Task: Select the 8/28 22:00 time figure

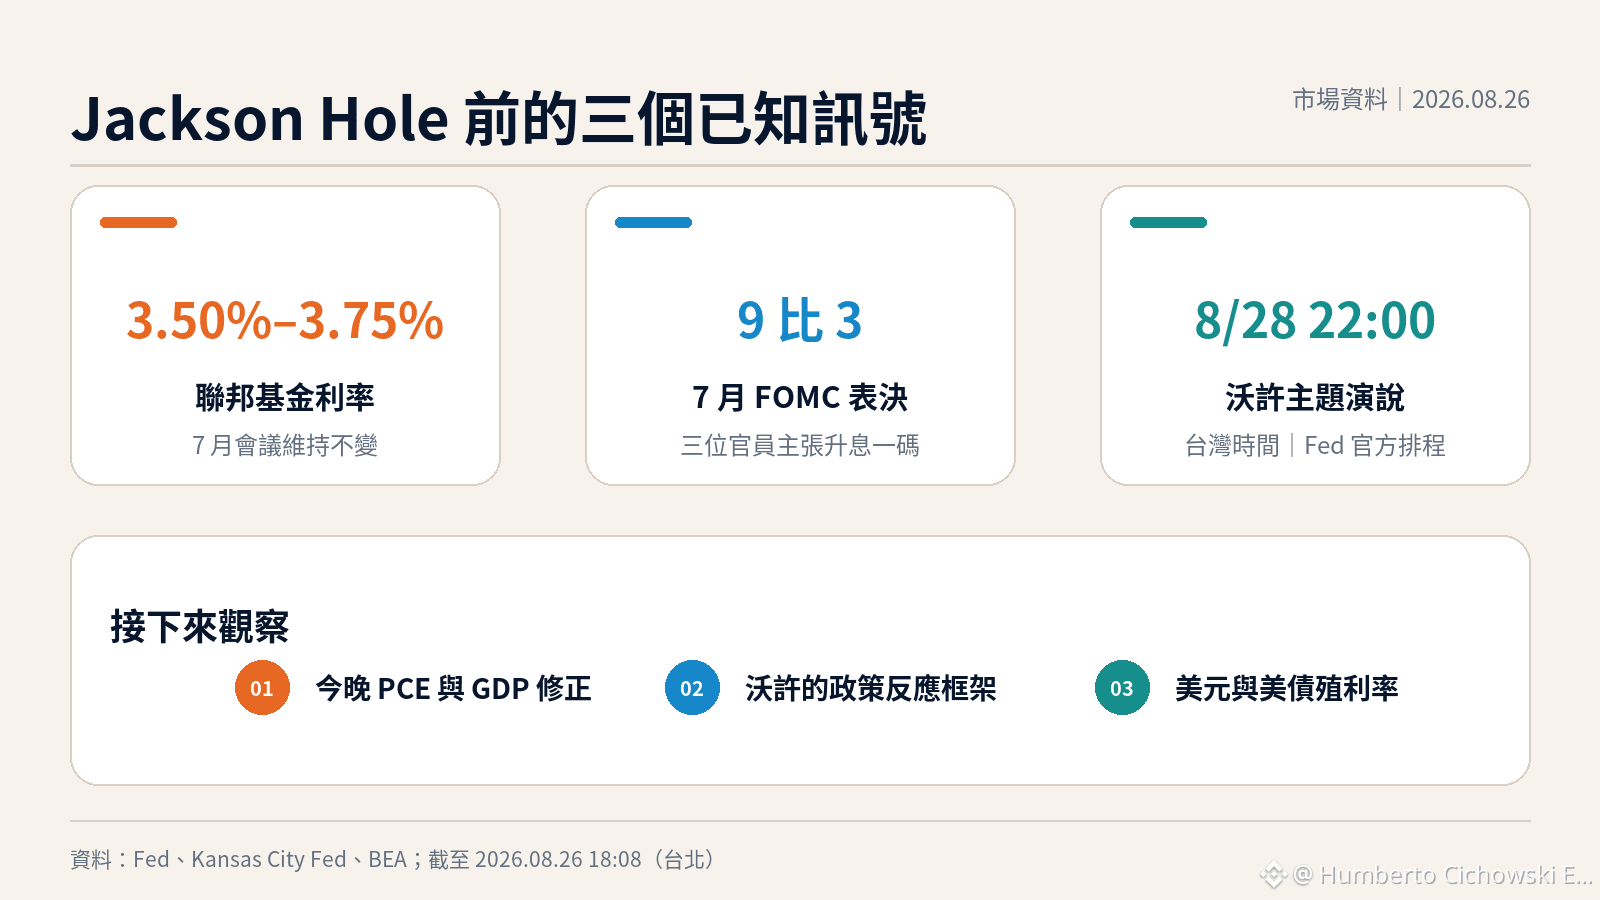Action: pyautogui.click(x=1315, y=321)
